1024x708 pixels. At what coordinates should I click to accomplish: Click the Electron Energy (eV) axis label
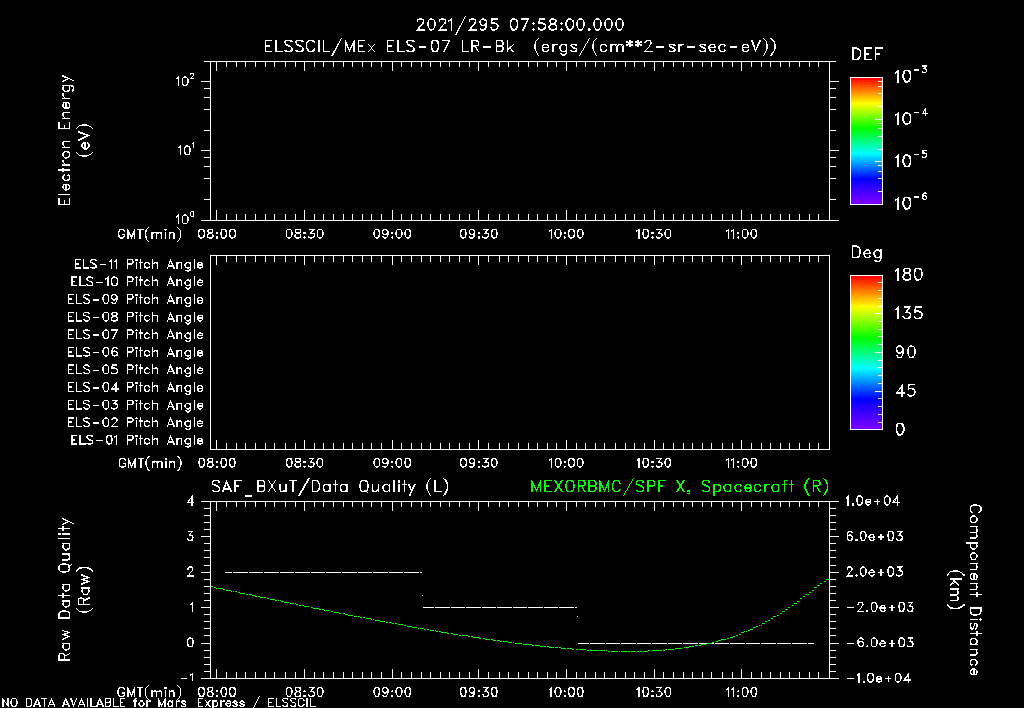click(x=74, y=140)
